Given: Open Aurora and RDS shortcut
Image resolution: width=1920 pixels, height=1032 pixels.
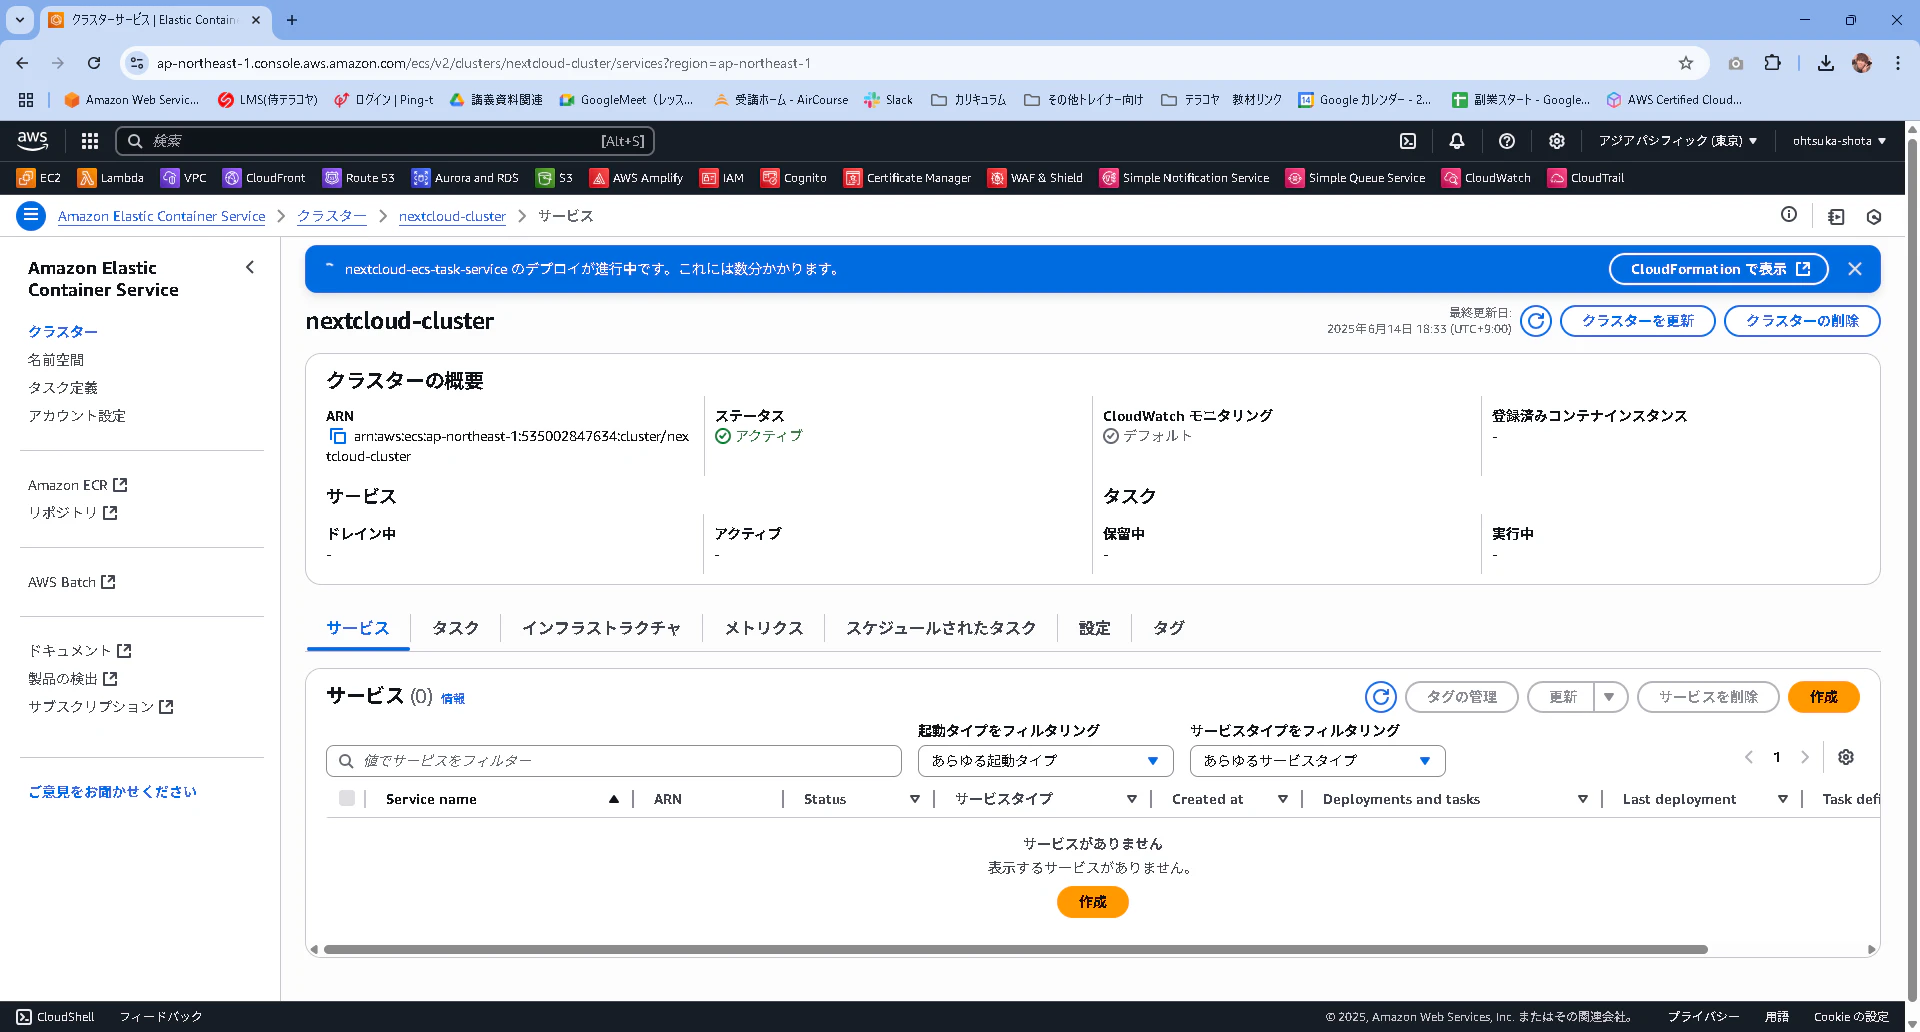Looking at the screenshot, I should pyautogui.click(x=465, y=178).
